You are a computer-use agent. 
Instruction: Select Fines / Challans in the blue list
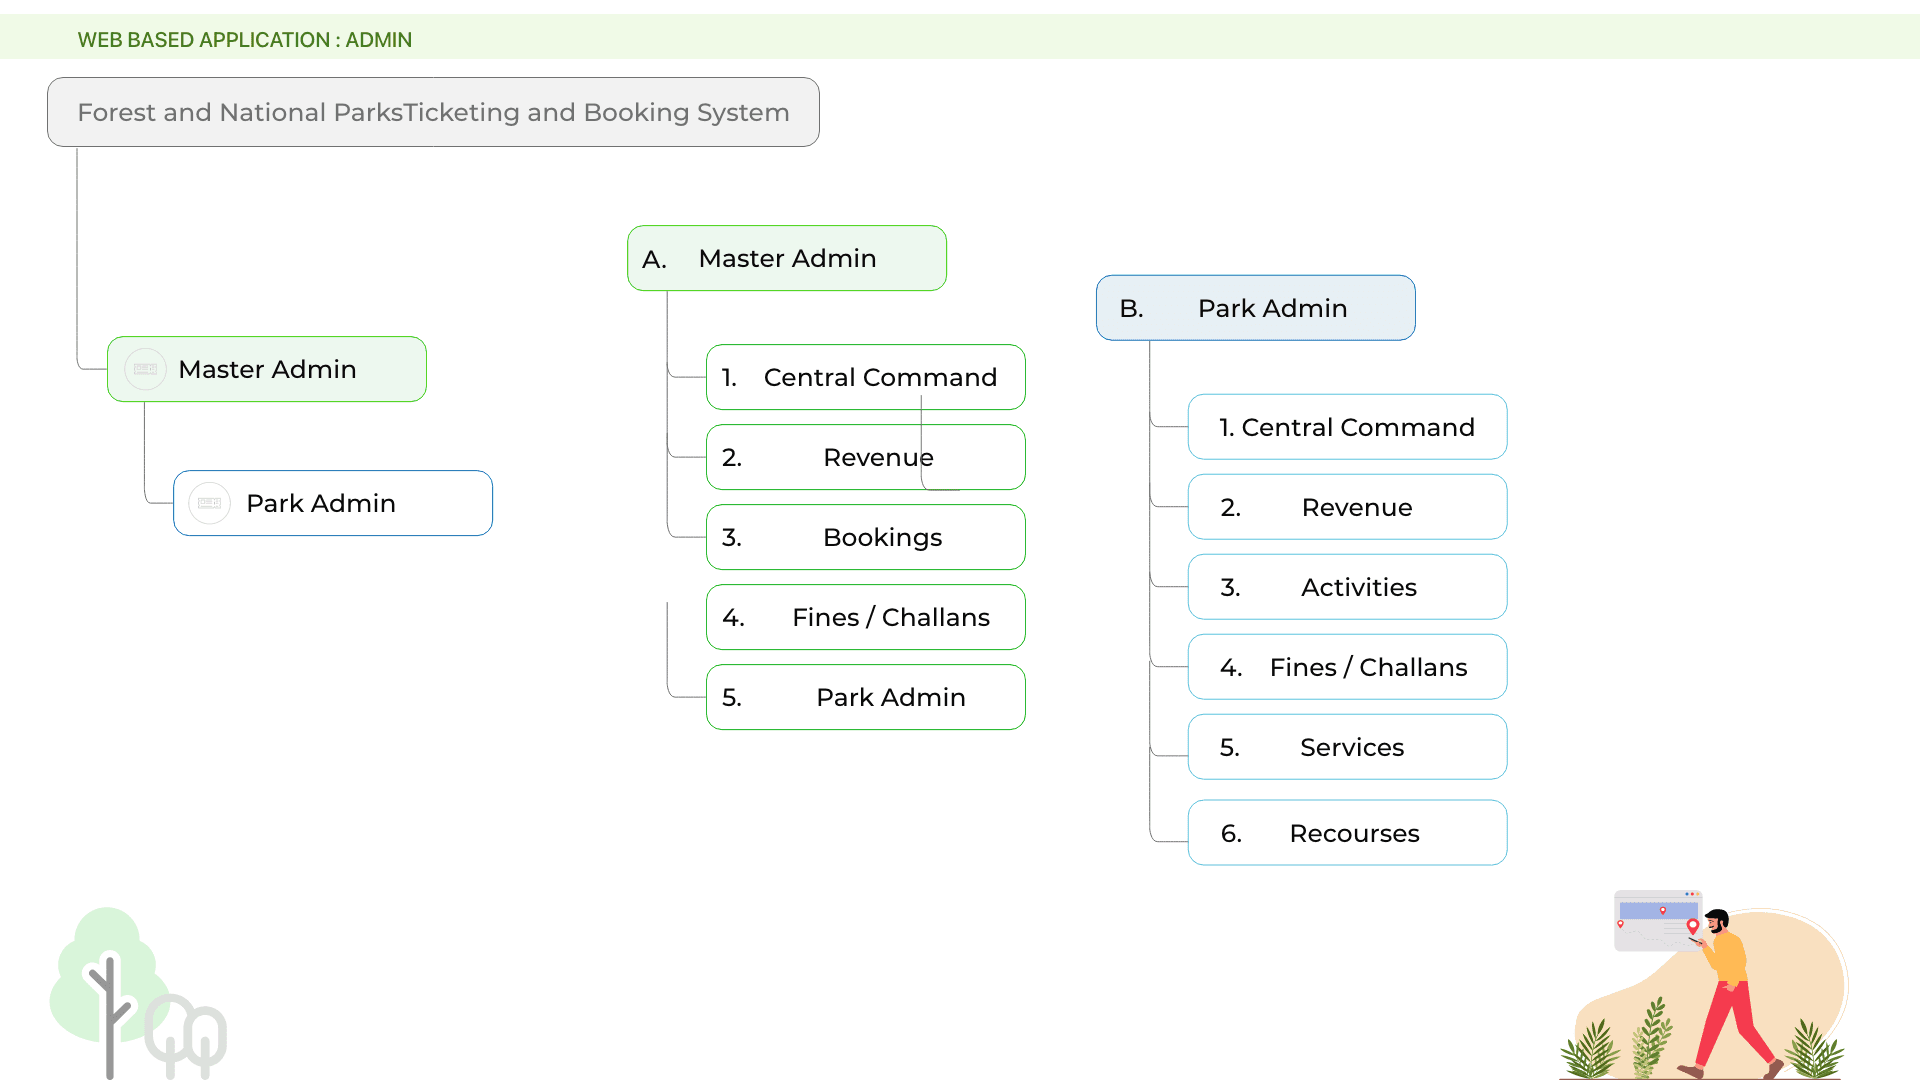[1347, 667]
